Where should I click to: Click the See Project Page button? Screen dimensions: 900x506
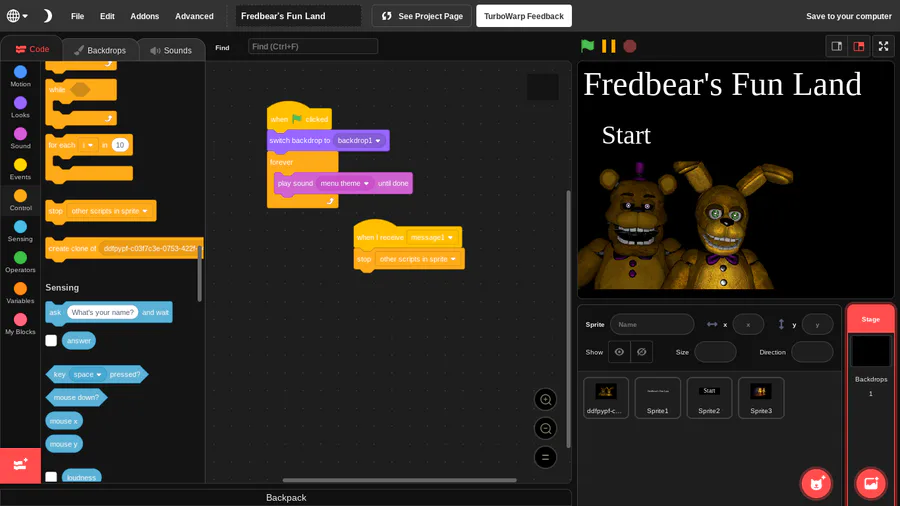pos(422,16)
